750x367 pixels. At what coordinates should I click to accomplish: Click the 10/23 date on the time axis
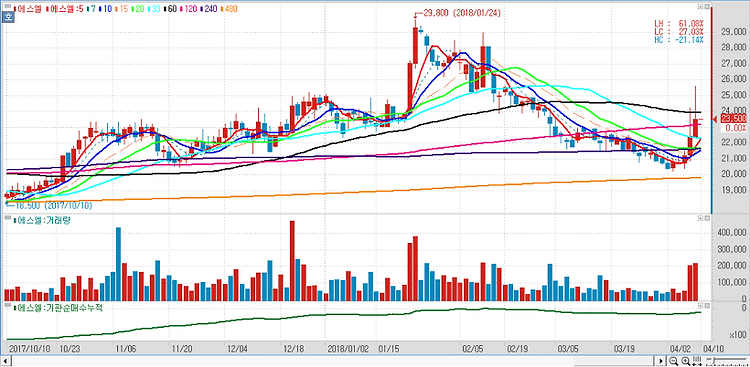click(x=69, y=348)
